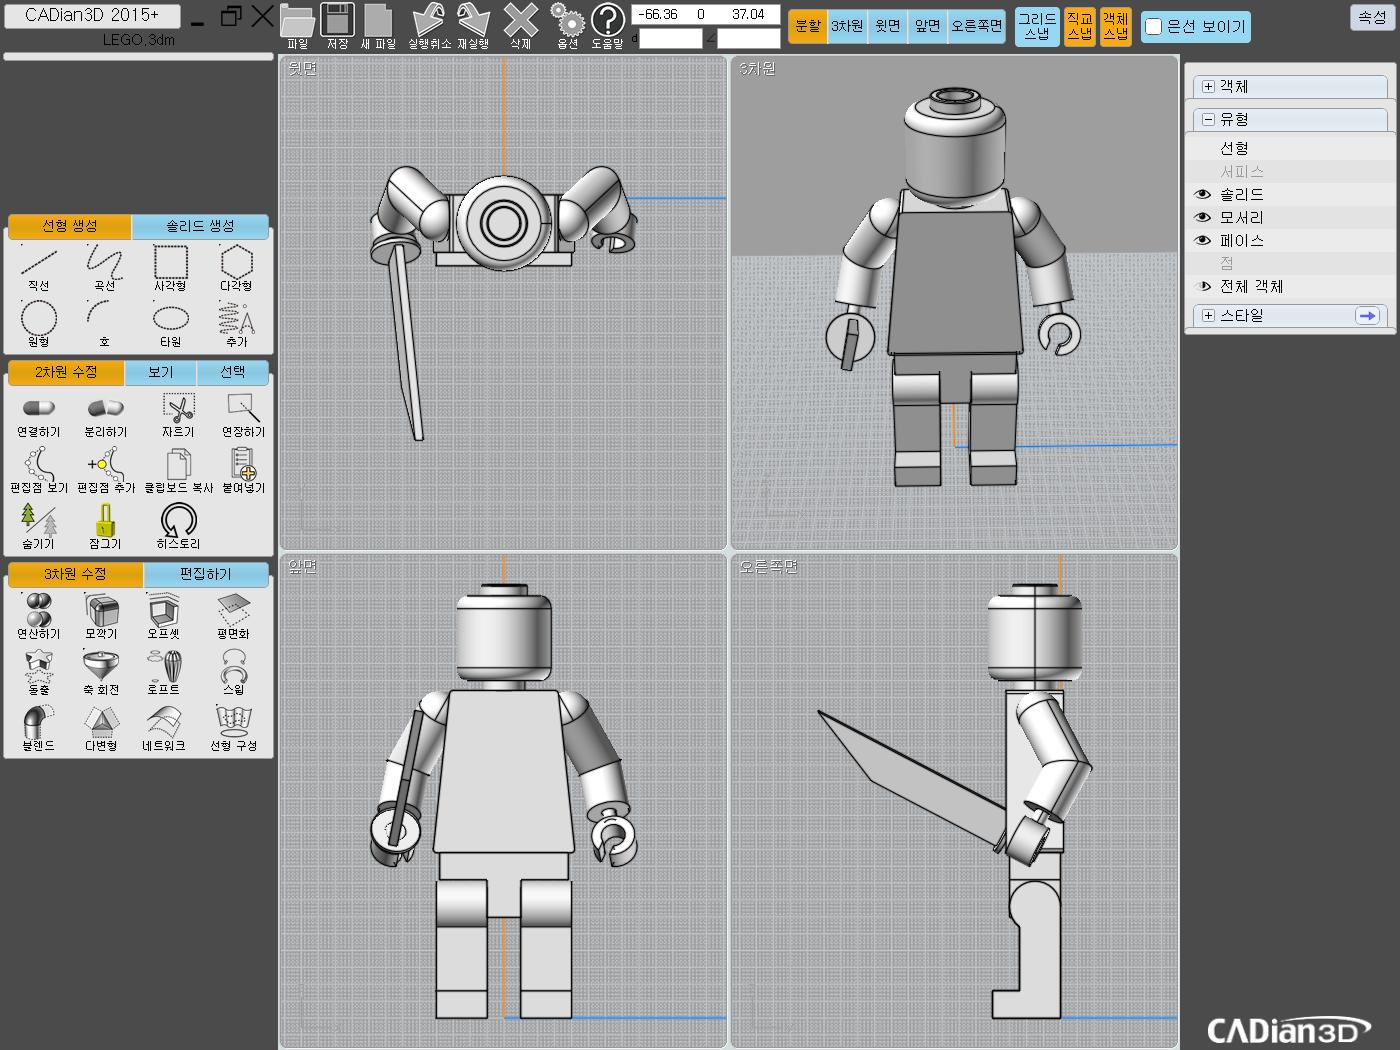Lock objects with 잠그기 padlock
Image resolution: width=1400 pixels, height=1050 pixels.
[x=105, y=524]
